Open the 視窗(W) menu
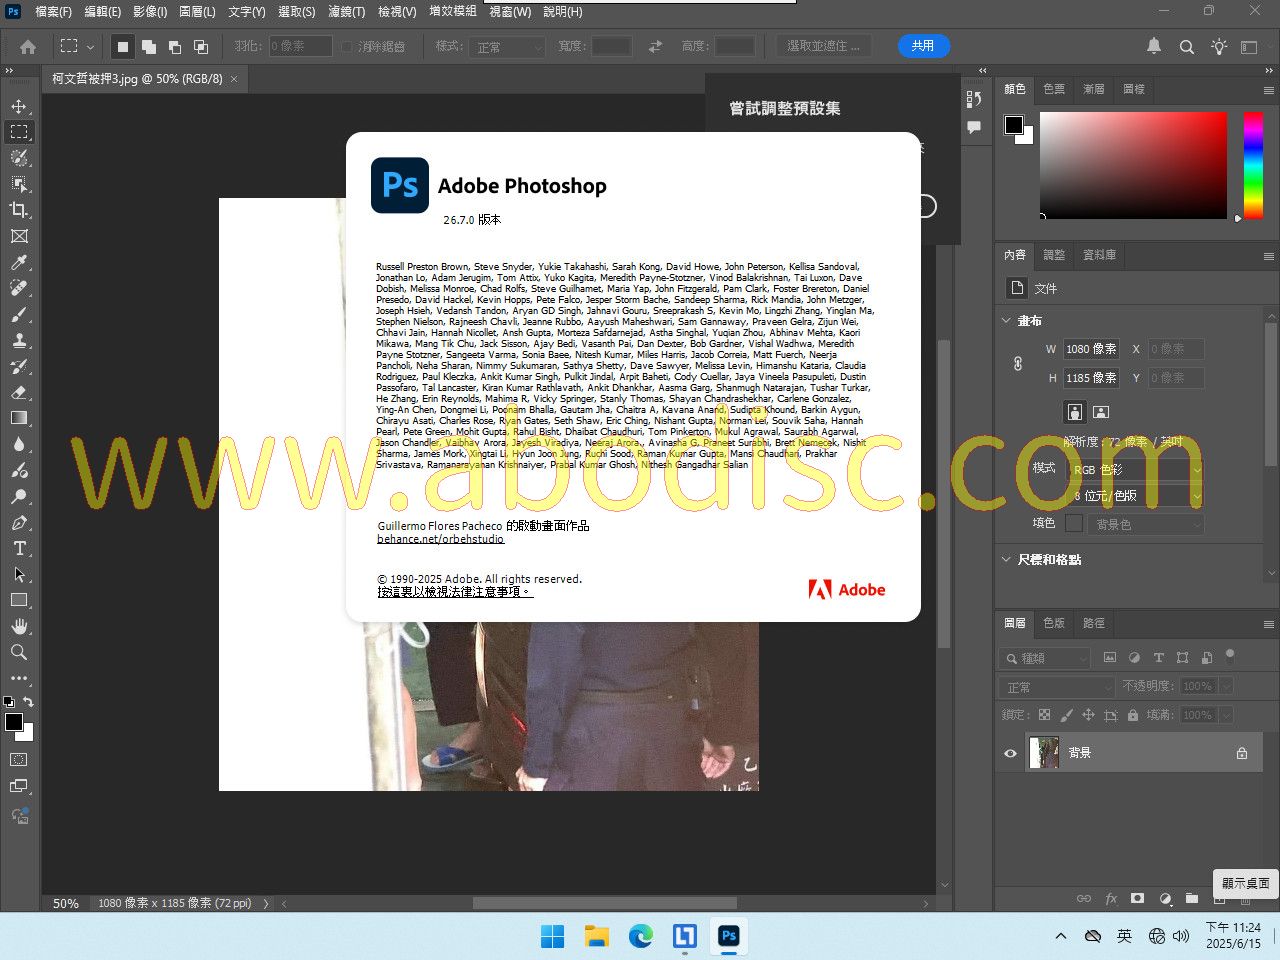Image resolution: width=1280 pixels, height=960 pixels. (x=510, y=11)
